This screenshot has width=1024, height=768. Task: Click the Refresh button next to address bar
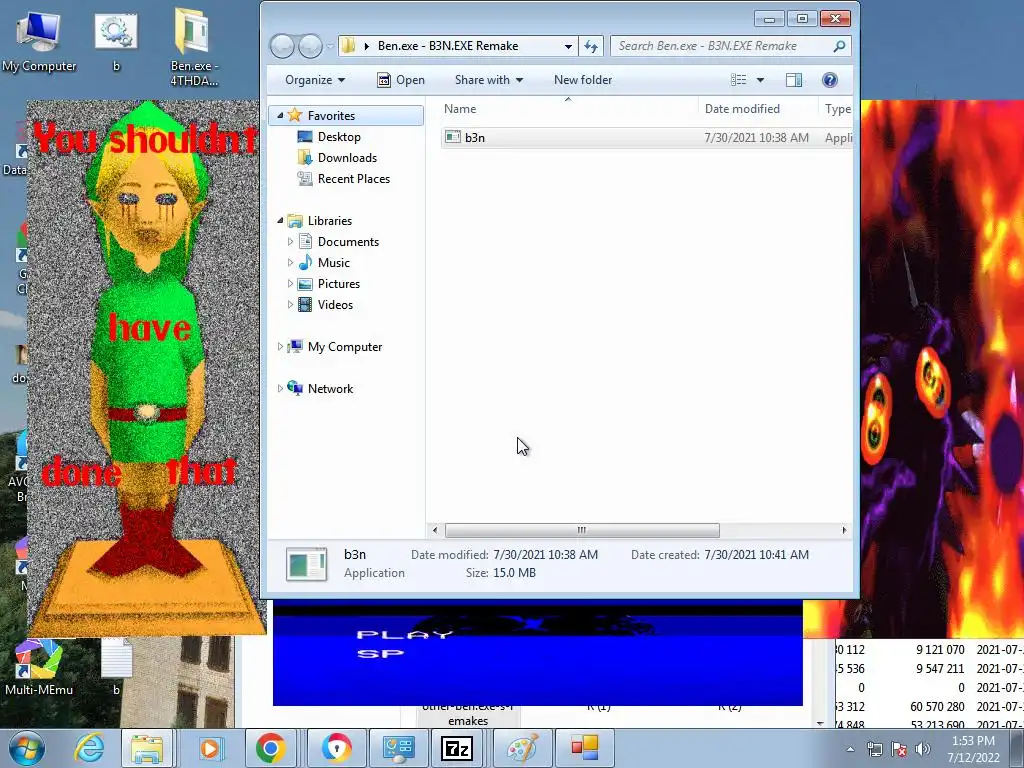coord(590,46)
